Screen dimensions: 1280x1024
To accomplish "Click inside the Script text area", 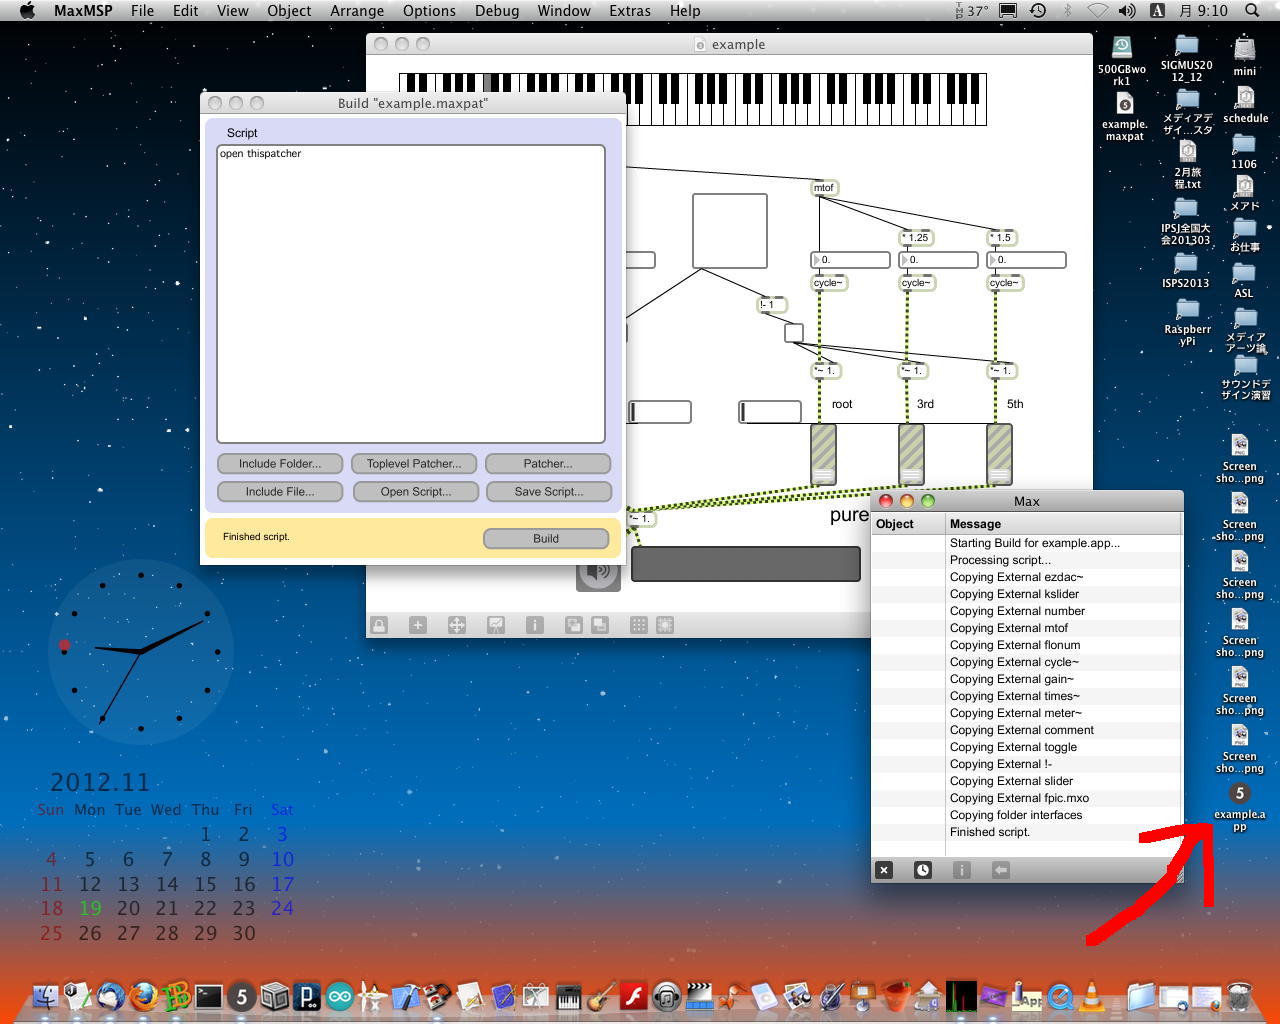I will click(x=411, y=294).
